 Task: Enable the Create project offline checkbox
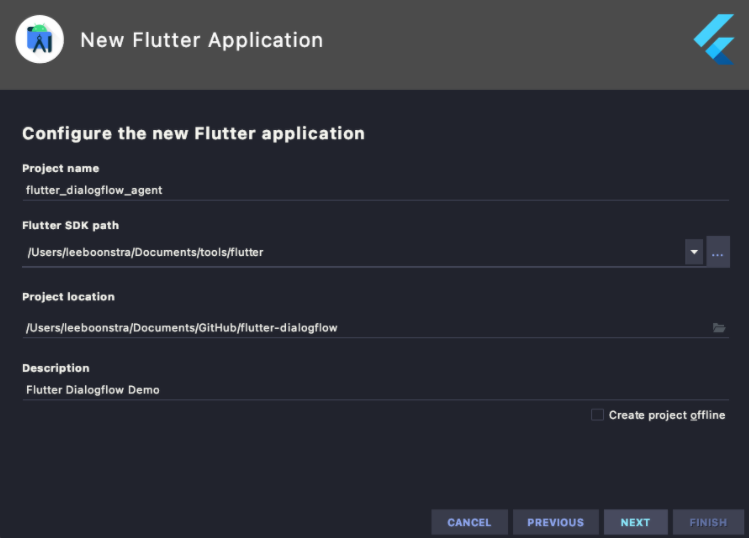pos(597,415)
